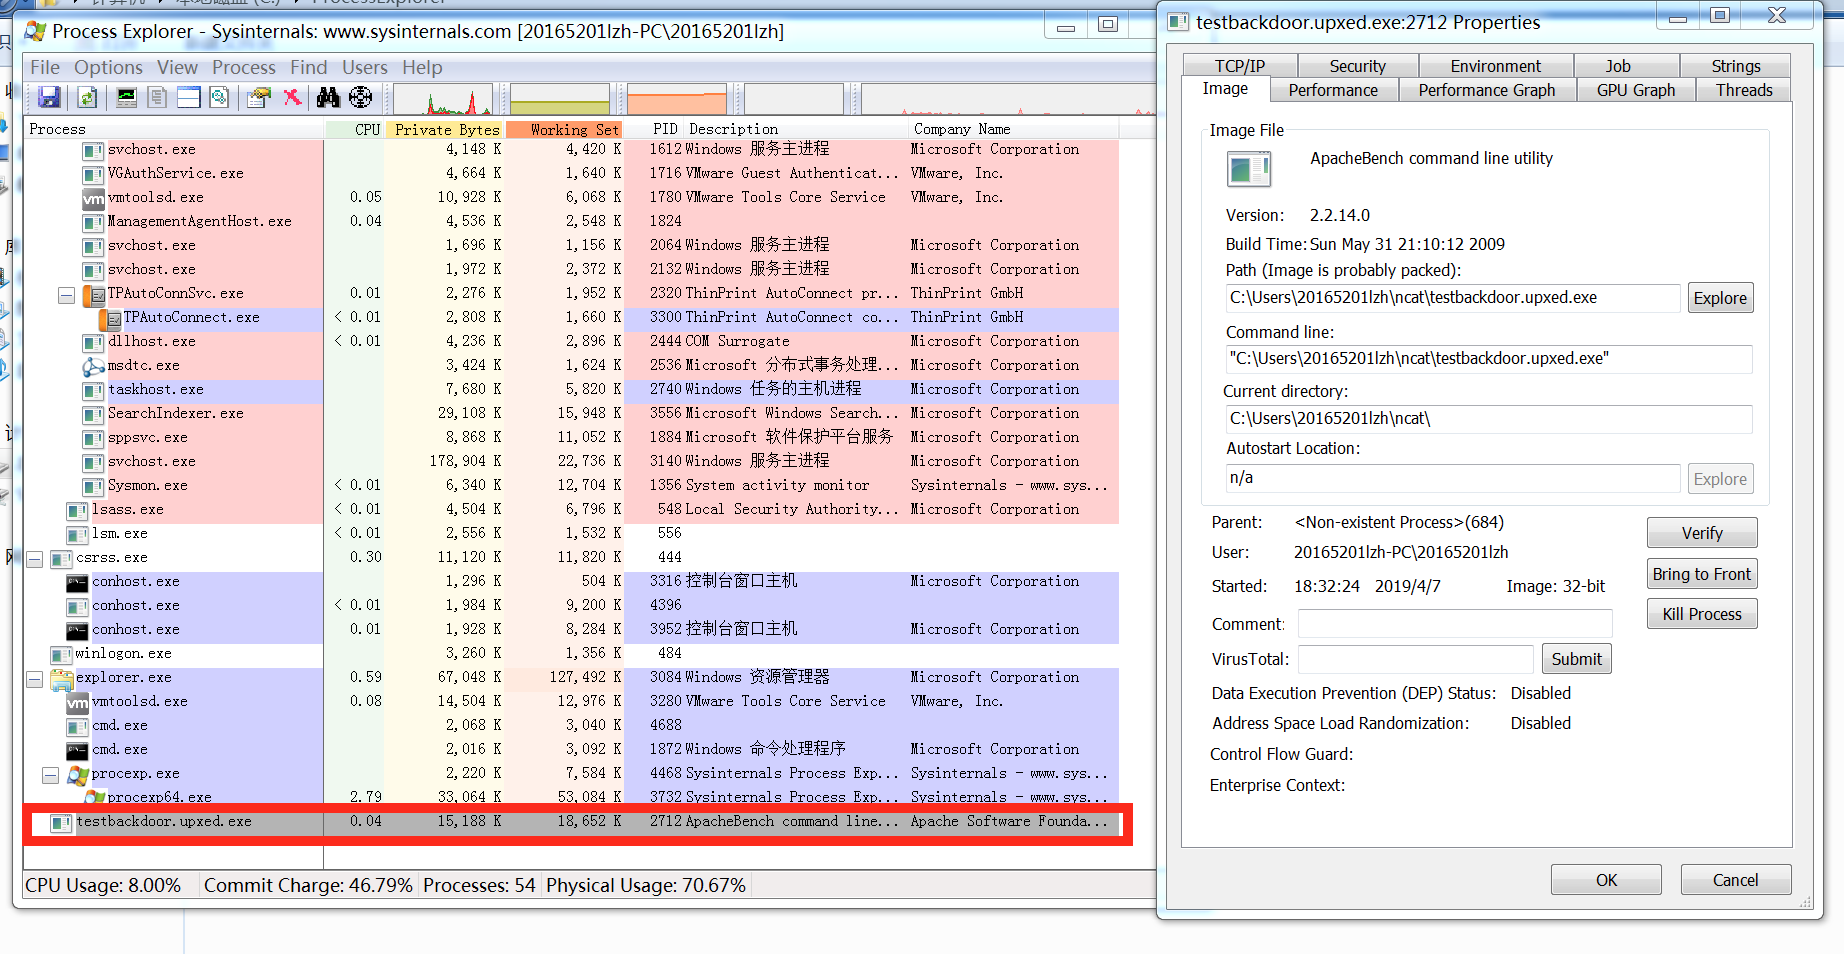Click the yellow commit history graph in toolbar
Image resolution: width=1844 pixels, height=954 pixels.
point(559,99)
